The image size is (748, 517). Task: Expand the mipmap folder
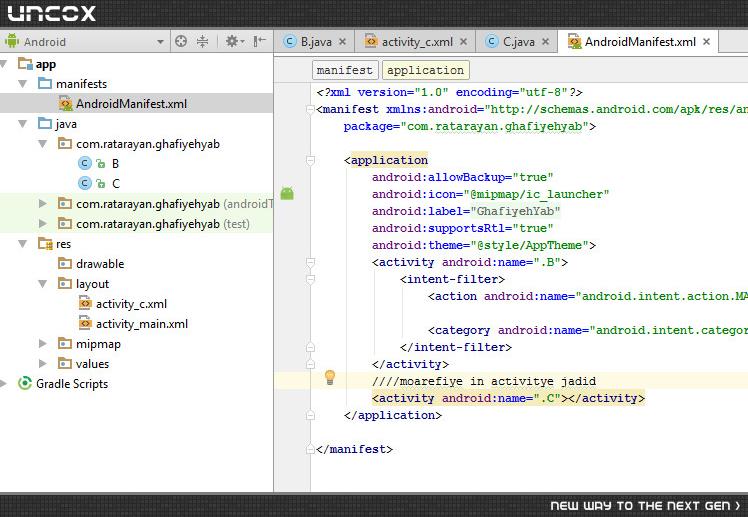(x=42, y=343)
